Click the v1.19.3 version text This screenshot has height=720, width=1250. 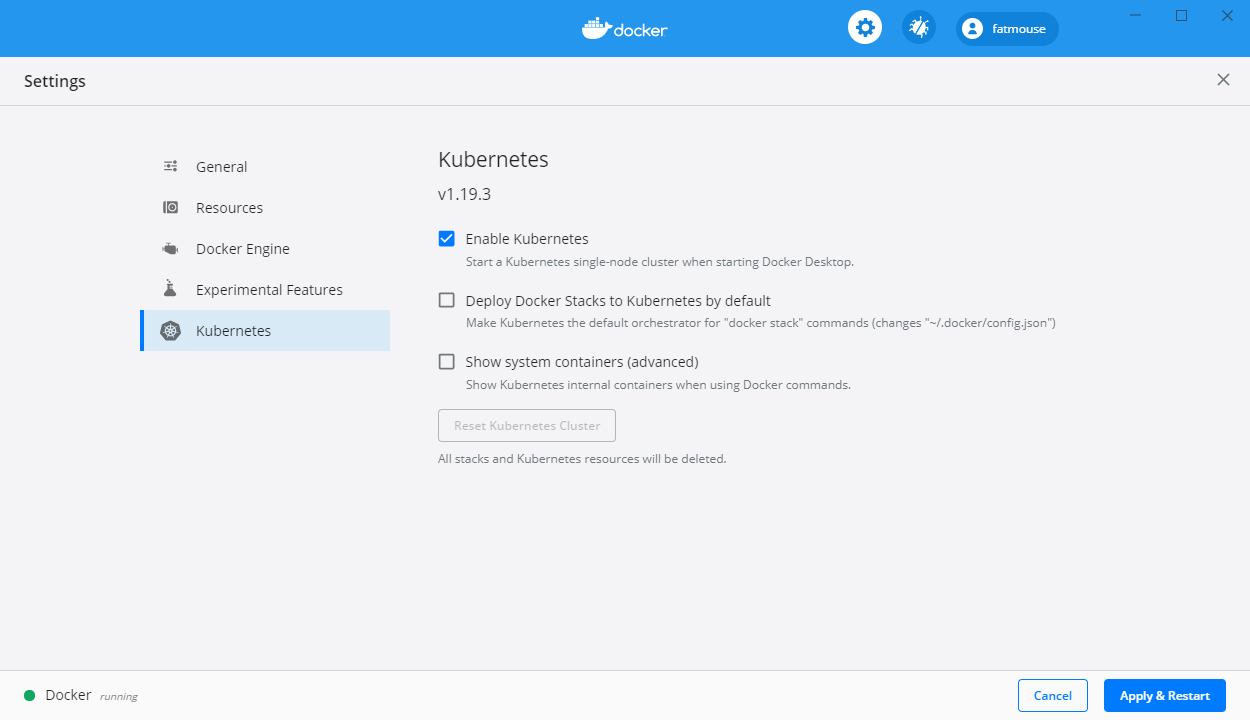464,194
